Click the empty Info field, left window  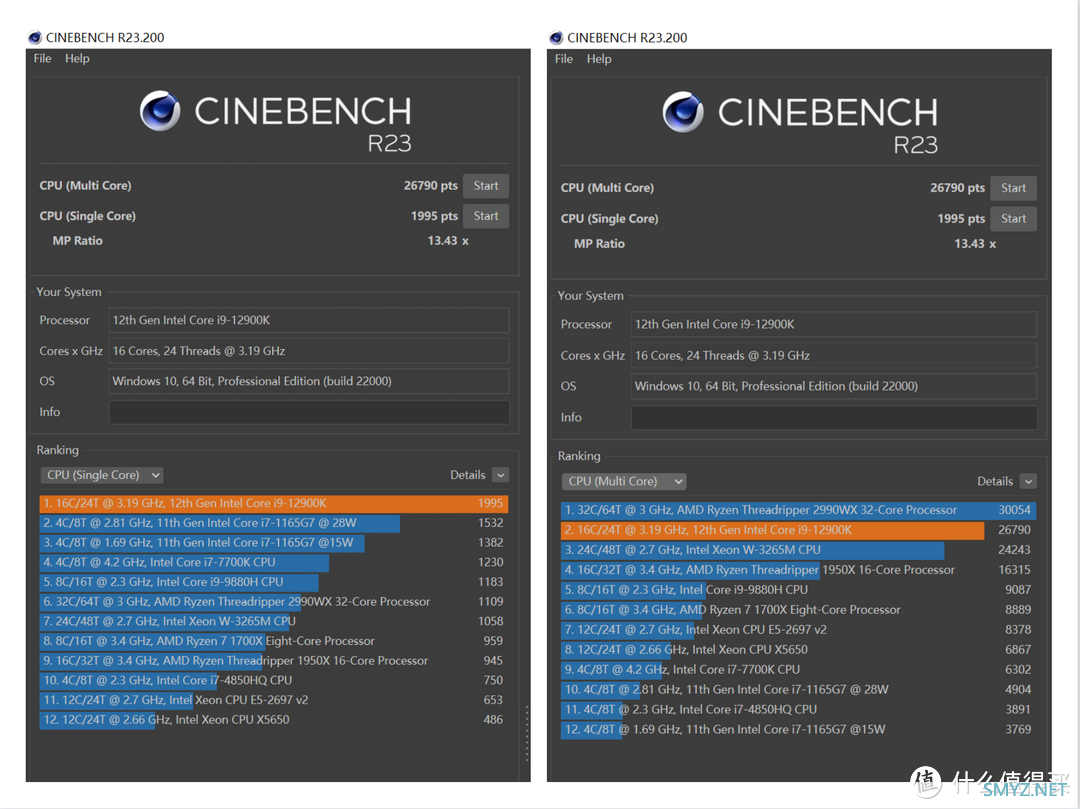309,412
